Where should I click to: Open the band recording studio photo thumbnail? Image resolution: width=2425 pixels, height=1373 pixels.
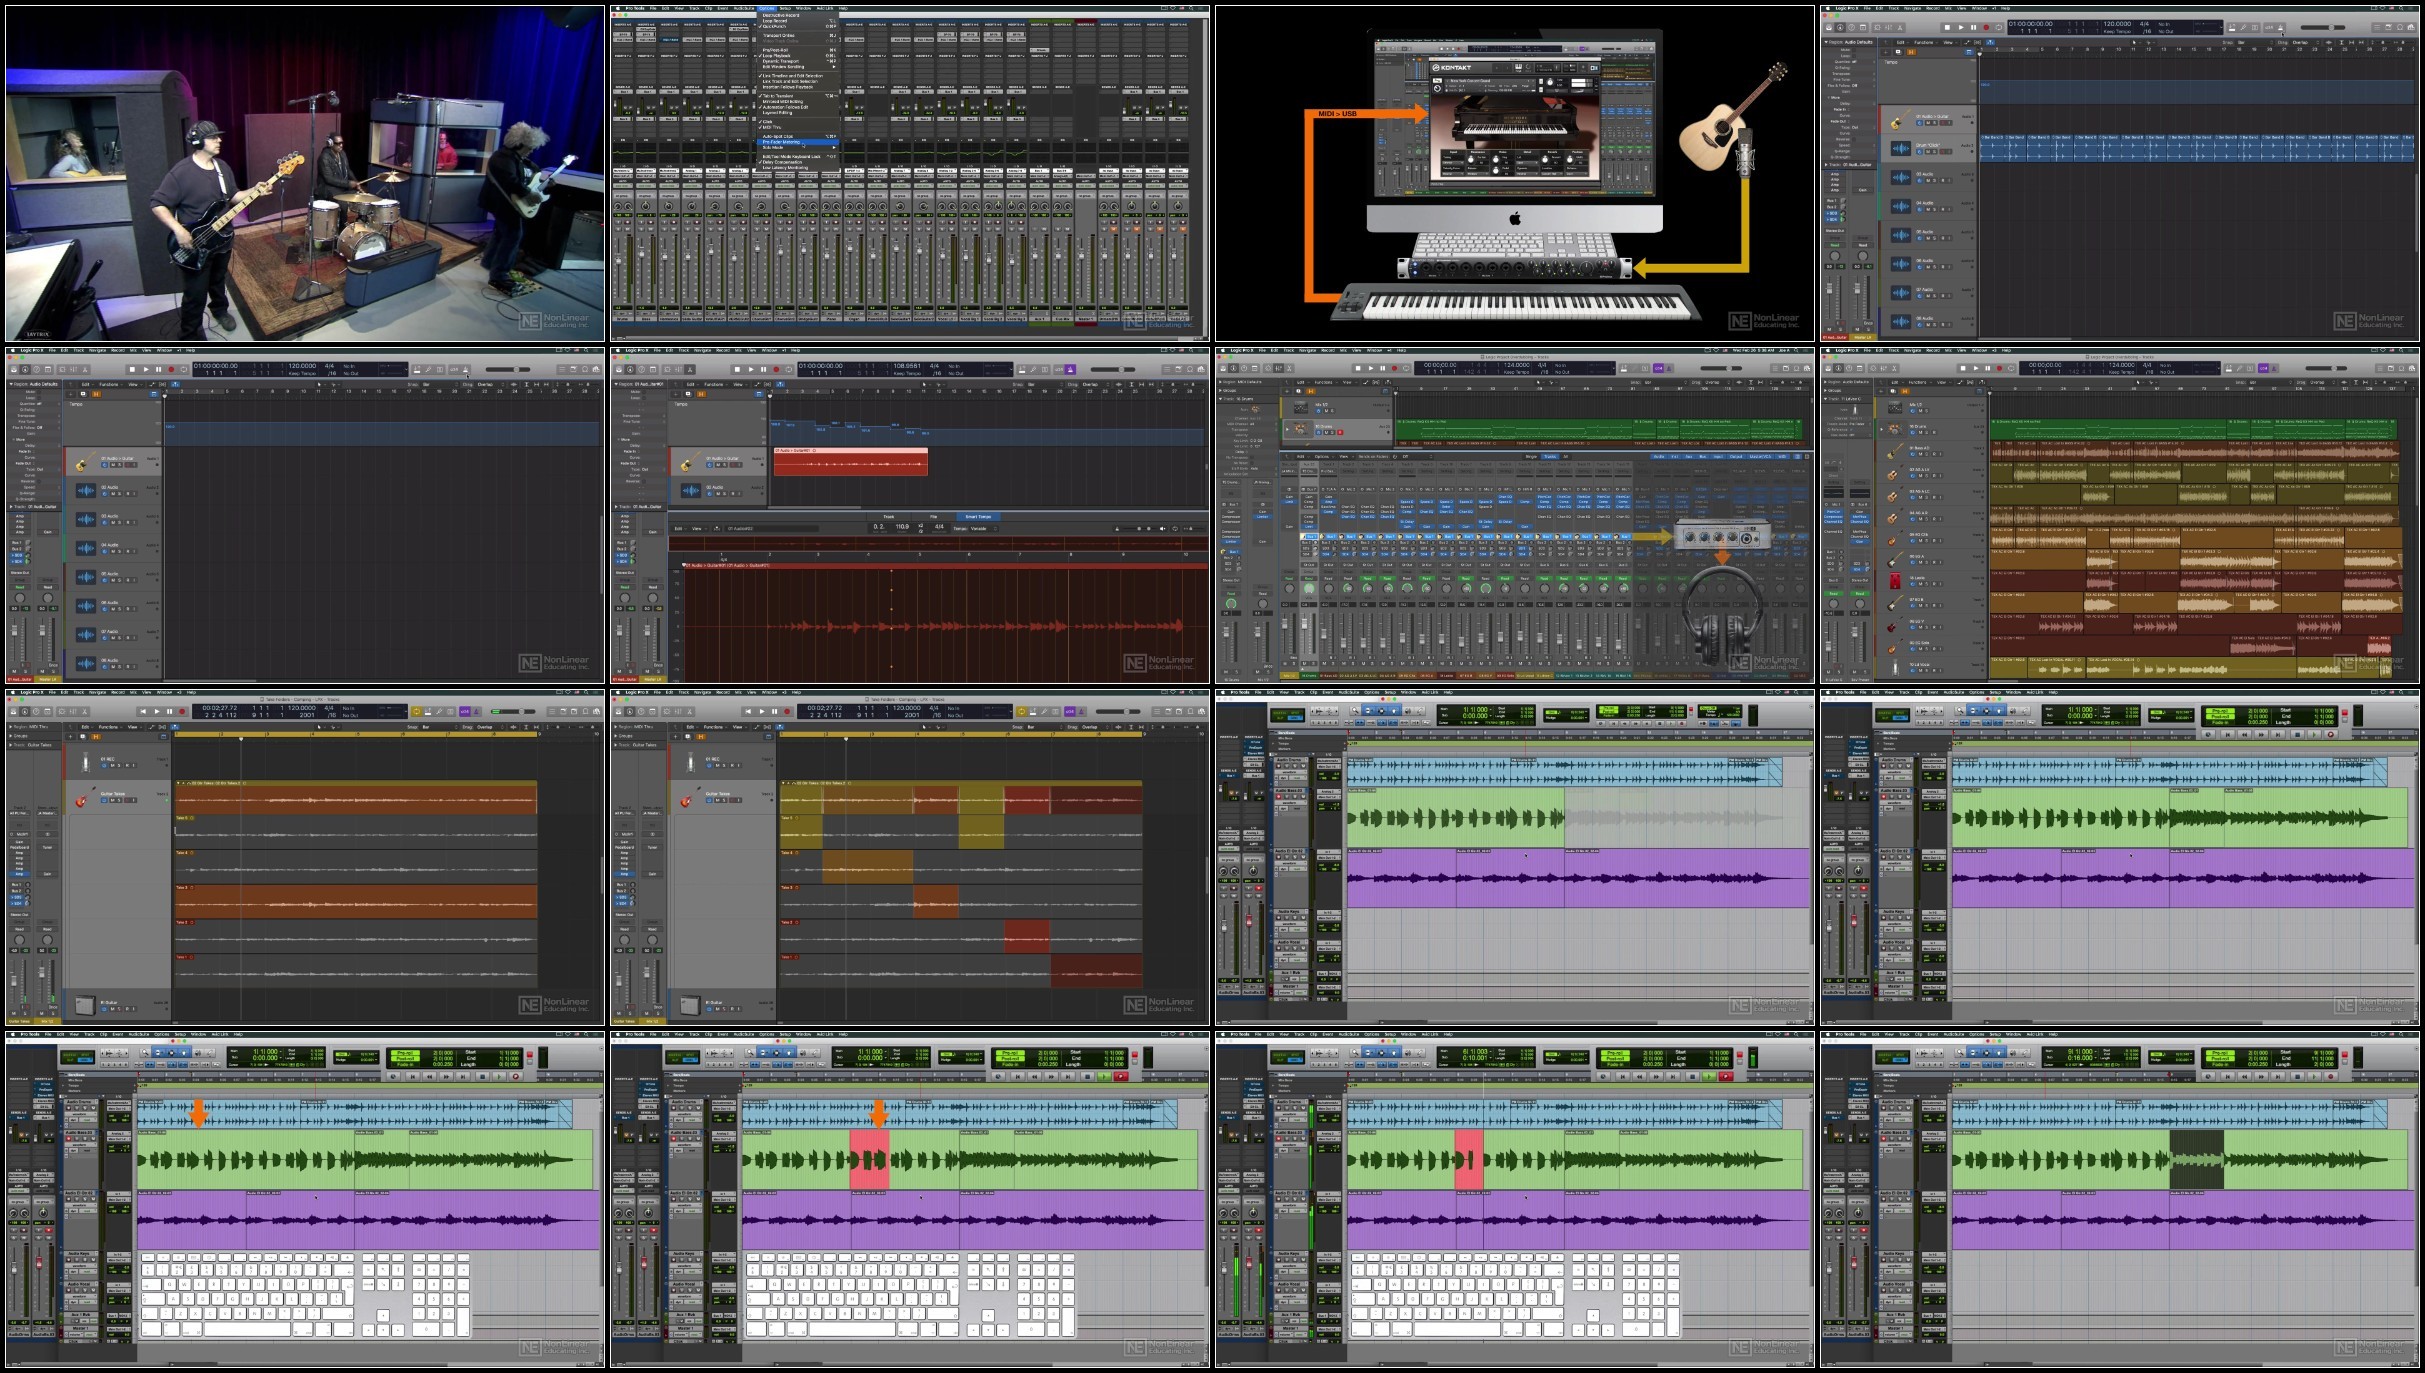point(305,173)
